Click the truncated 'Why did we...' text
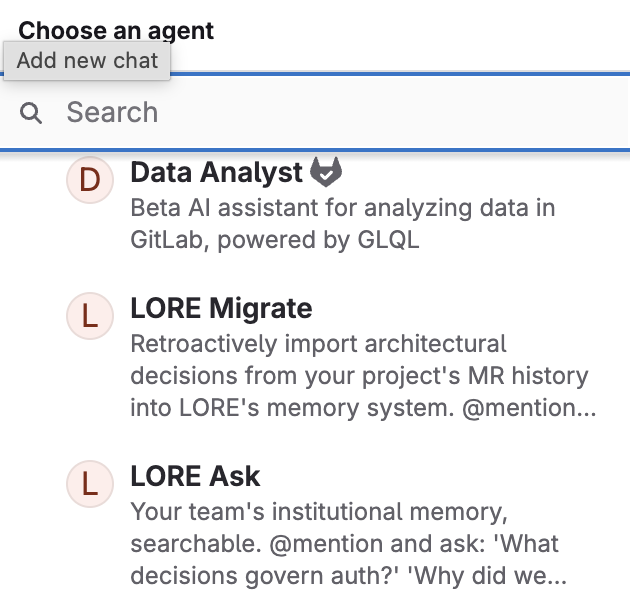Image resolution: width=630 pixels, height=604 pixels. tap(508, 576)
